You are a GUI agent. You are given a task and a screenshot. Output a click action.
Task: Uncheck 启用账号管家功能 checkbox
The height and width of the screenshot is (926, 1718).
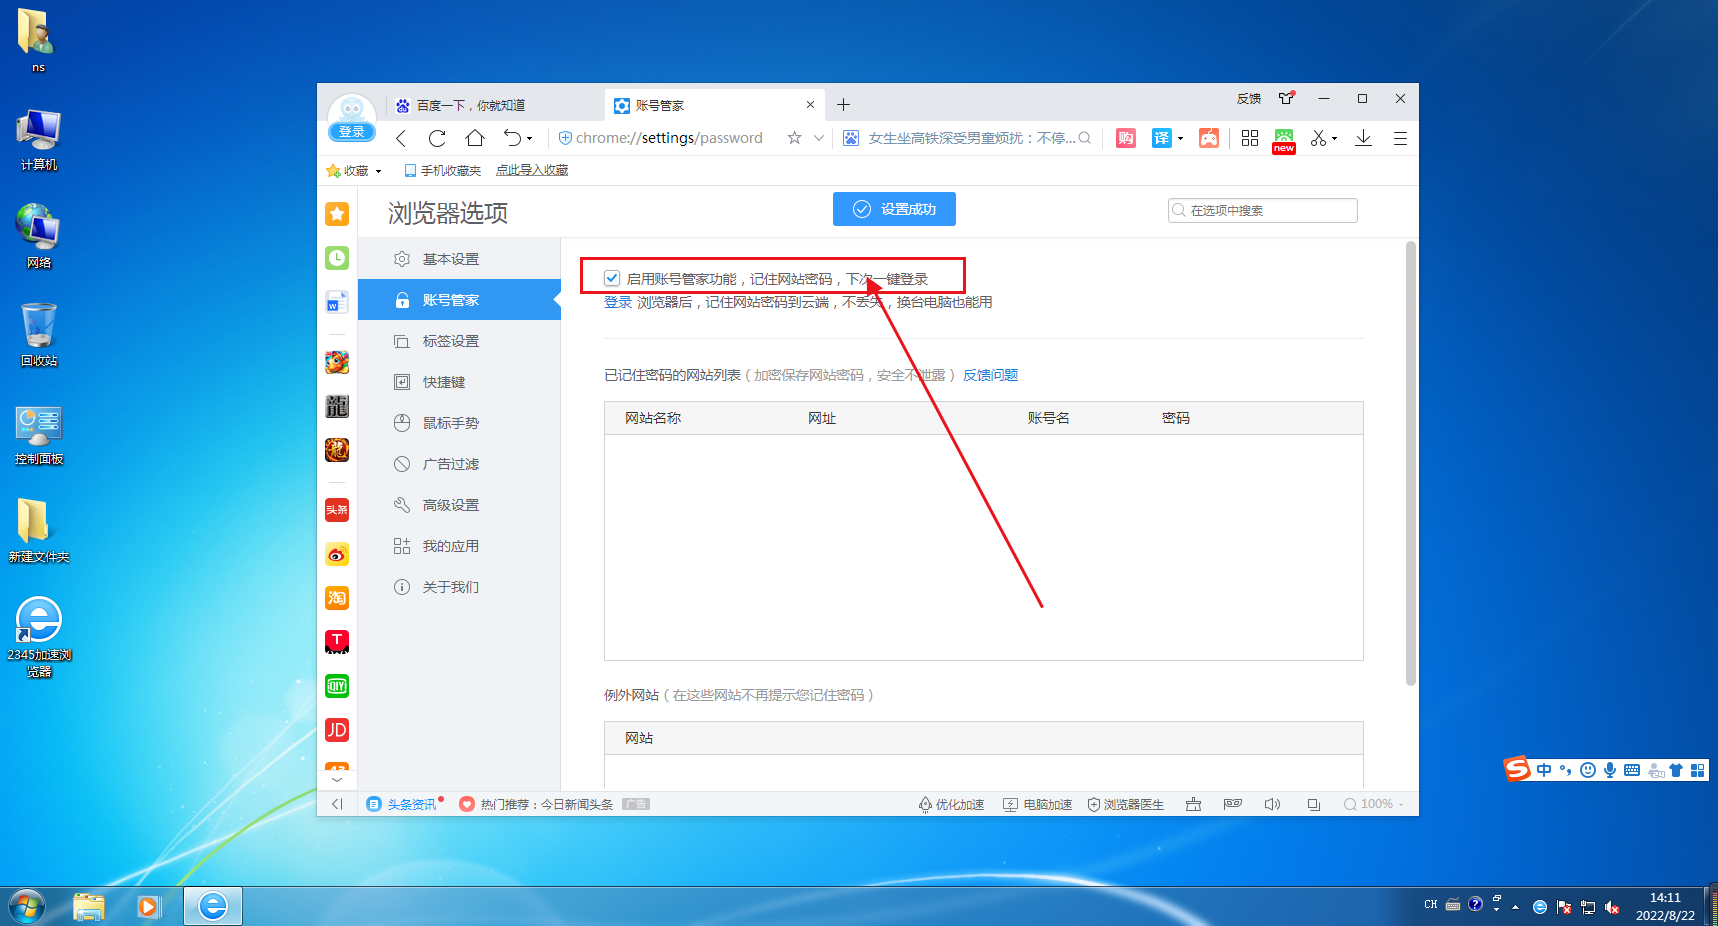(x=612, y=278)
